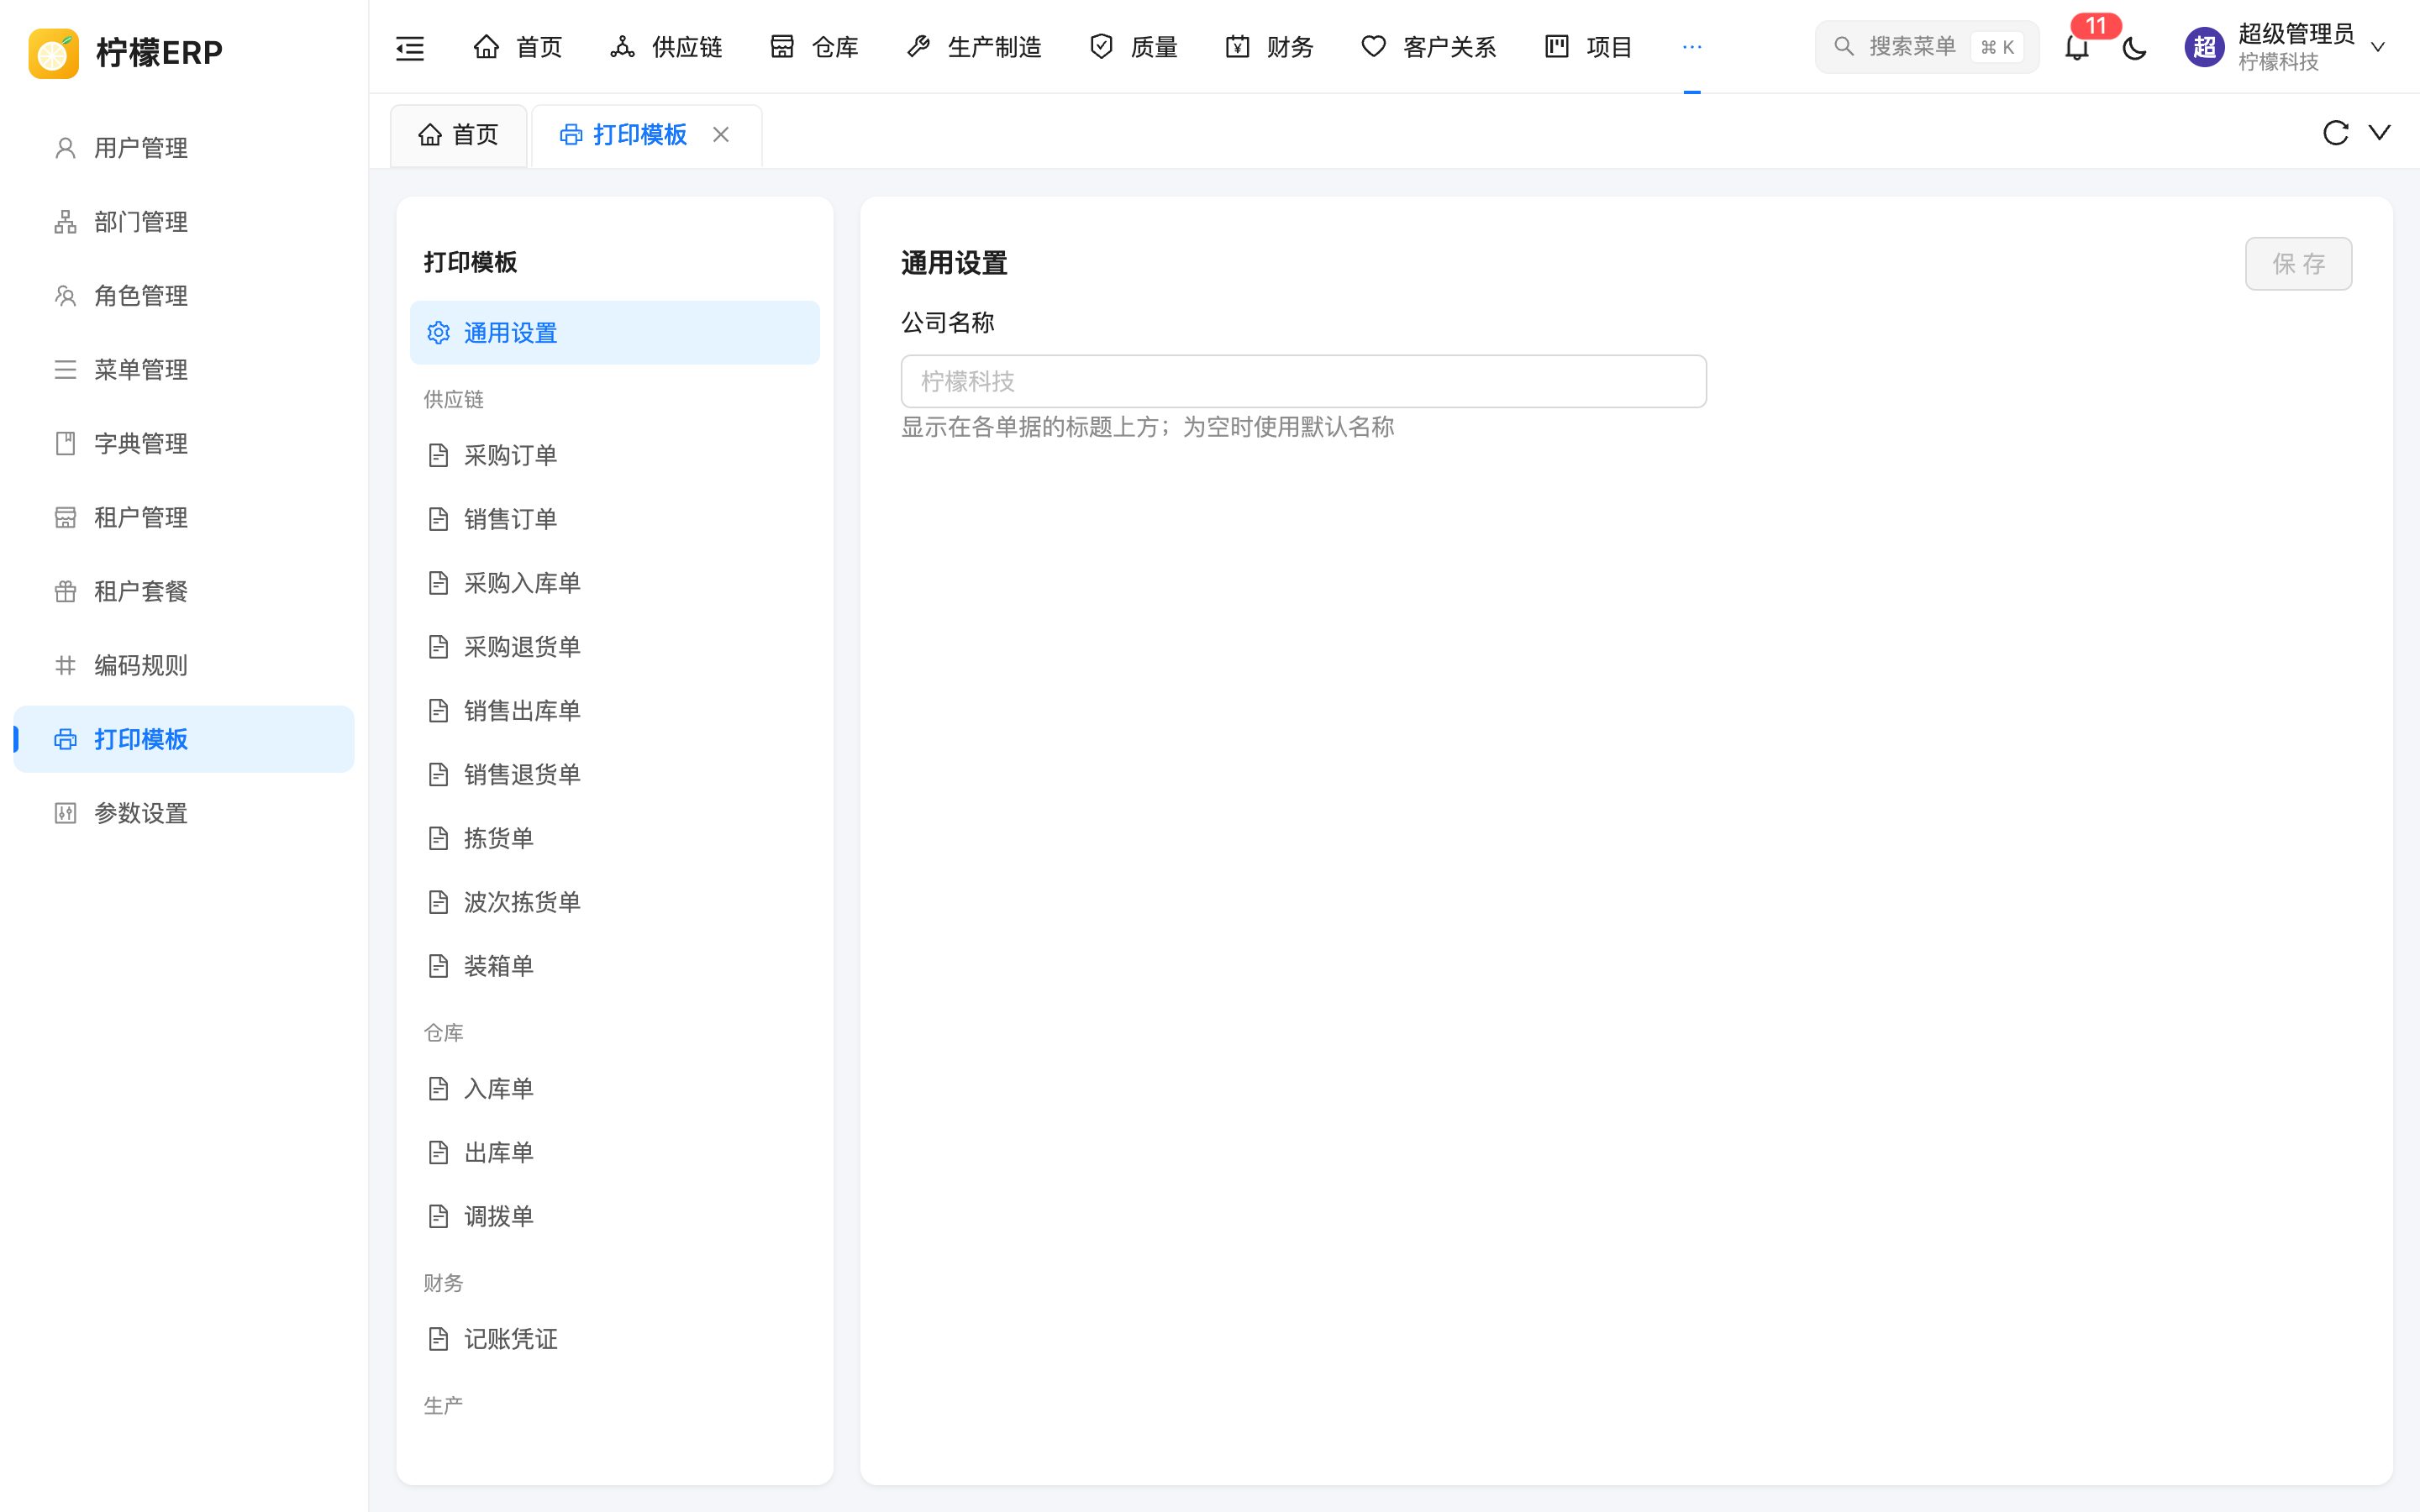Select 通用设置 in template list

click(614, 333)
